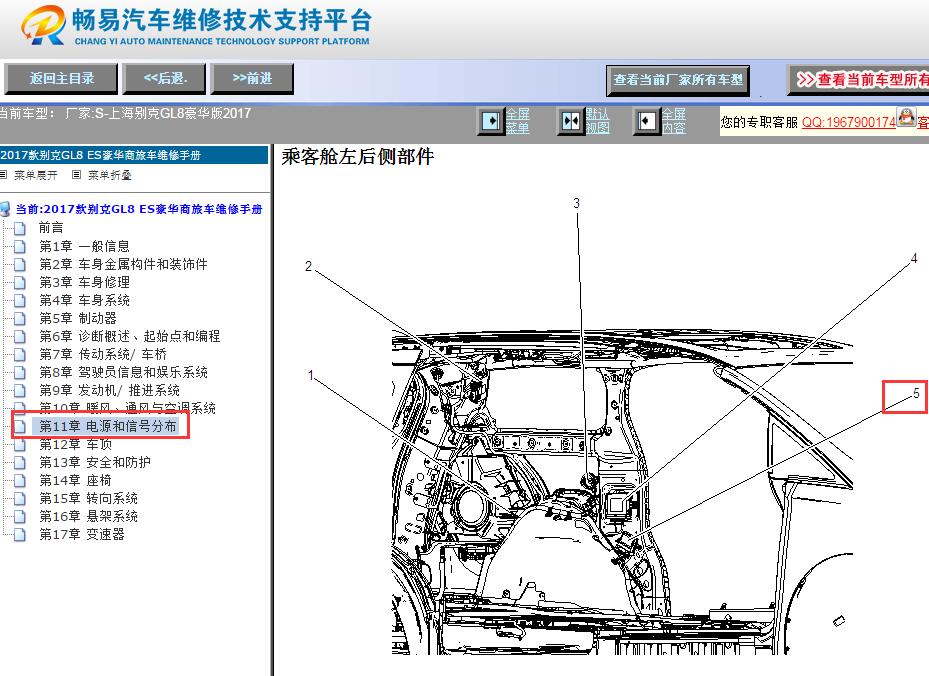Open 第8章 驾驶员信息和娱乐系统
This screenshot has width=929, height=676.
[123, 373]
